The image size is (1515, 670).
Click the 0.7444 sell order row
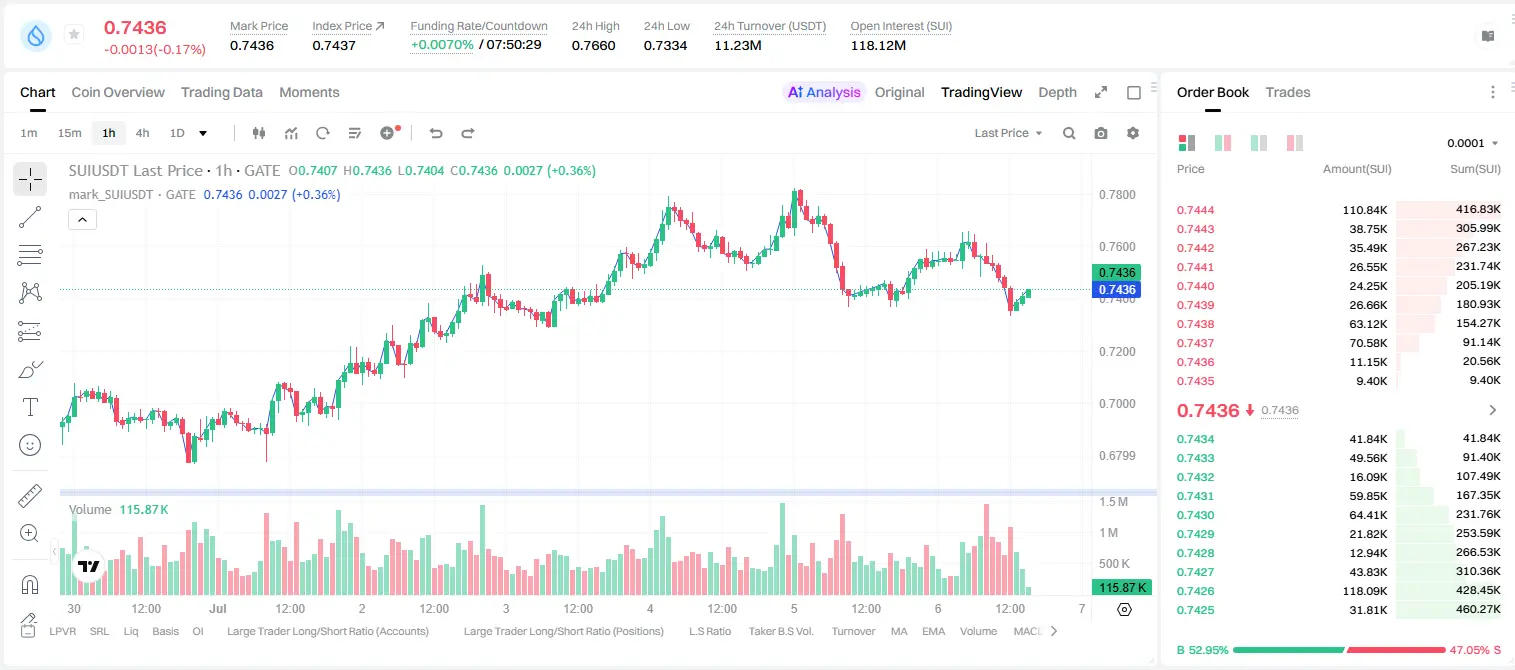[x=1339, y=210]
